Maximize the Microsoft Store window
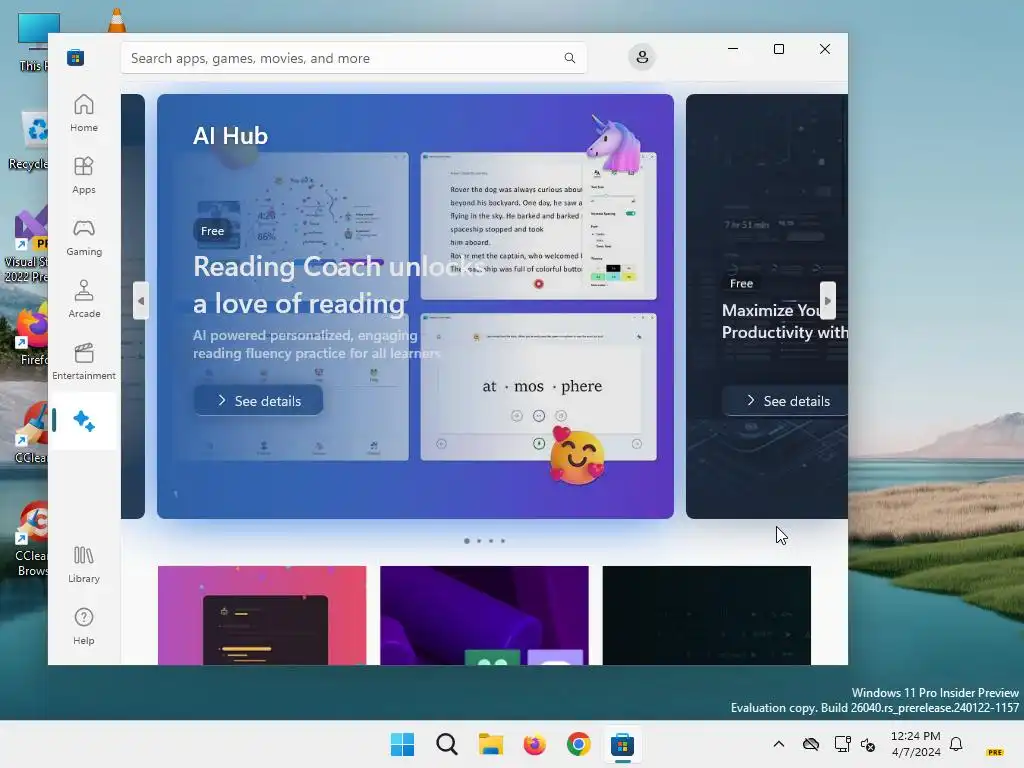 point(779,49)
